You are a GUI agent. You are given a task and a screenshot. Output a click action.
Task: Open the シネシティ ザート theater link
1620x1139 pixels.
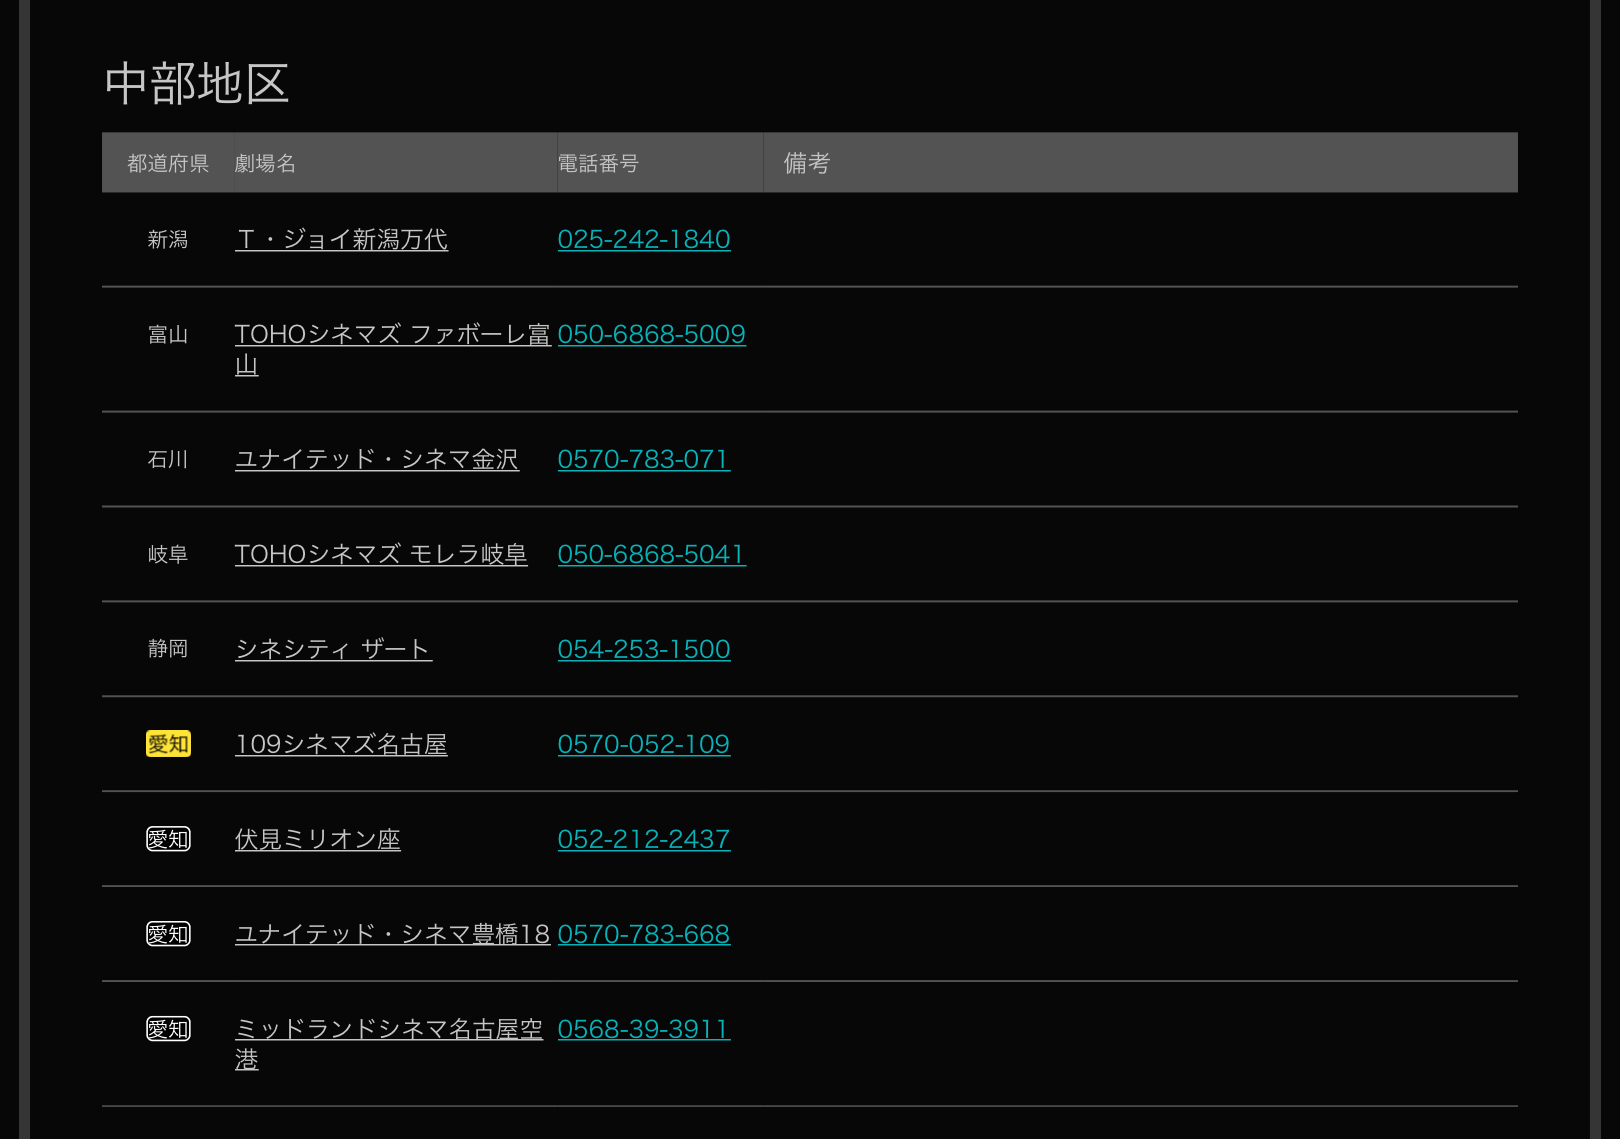[333, 650]
